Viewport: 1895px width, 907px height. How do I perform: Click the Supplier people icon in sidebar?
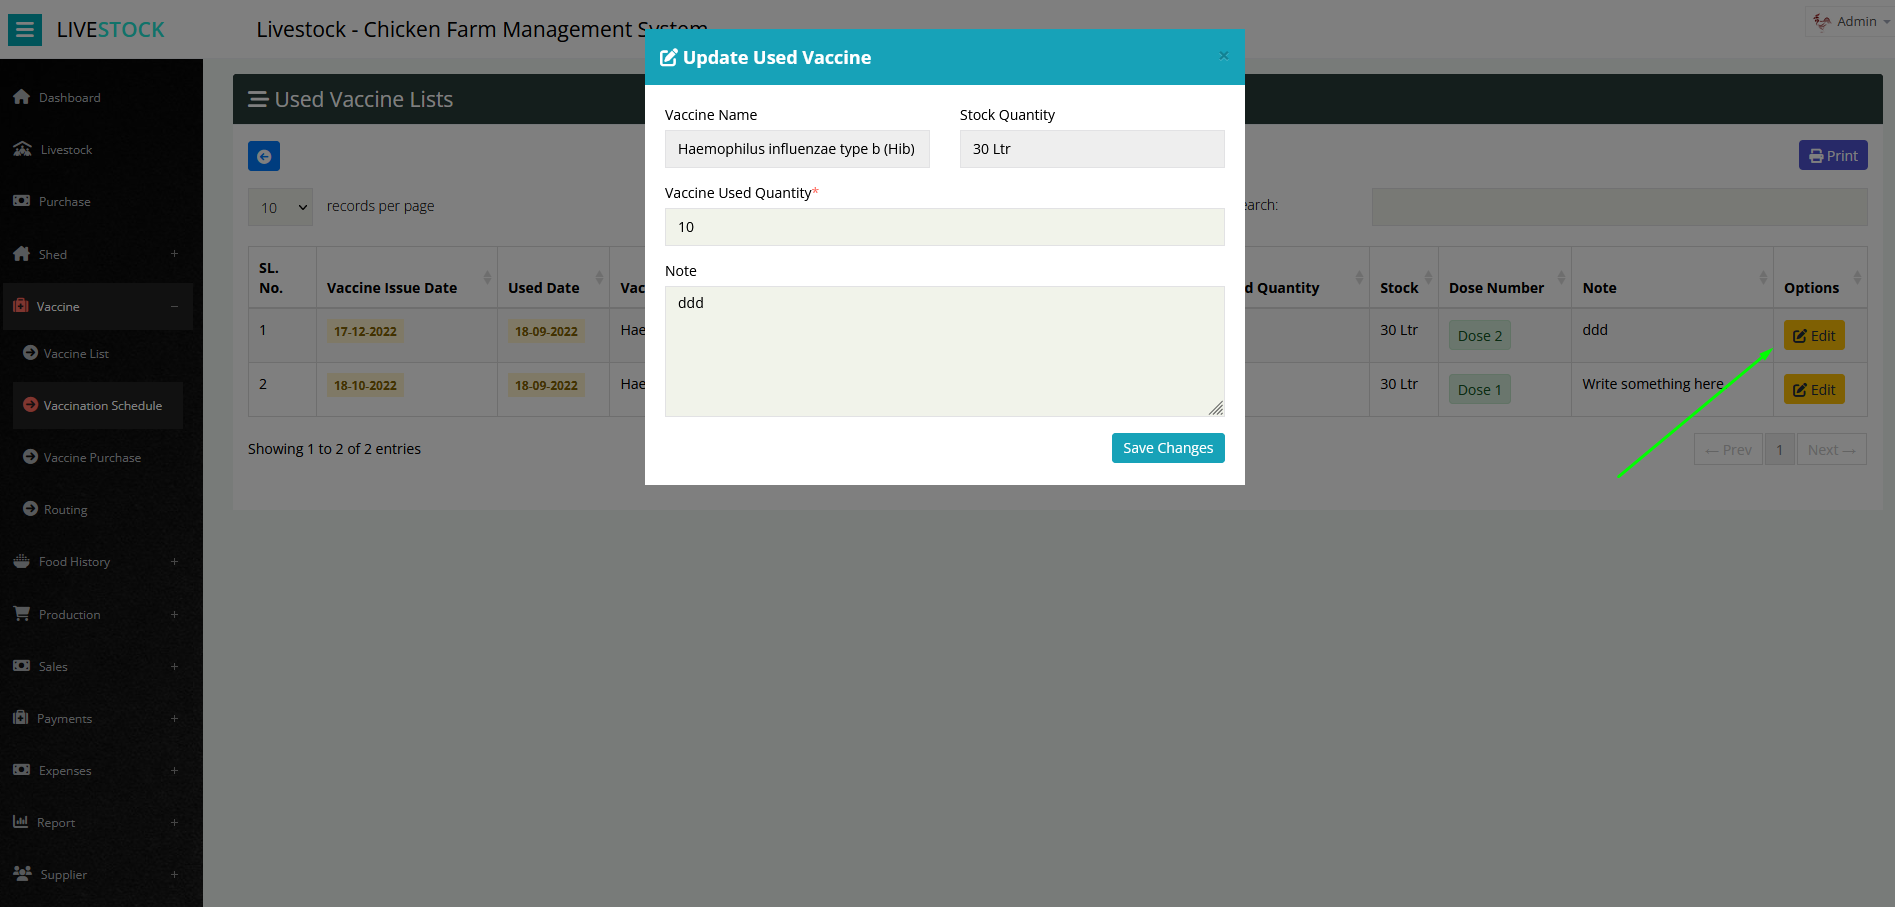pyautogui.click(x=22, y=874)
